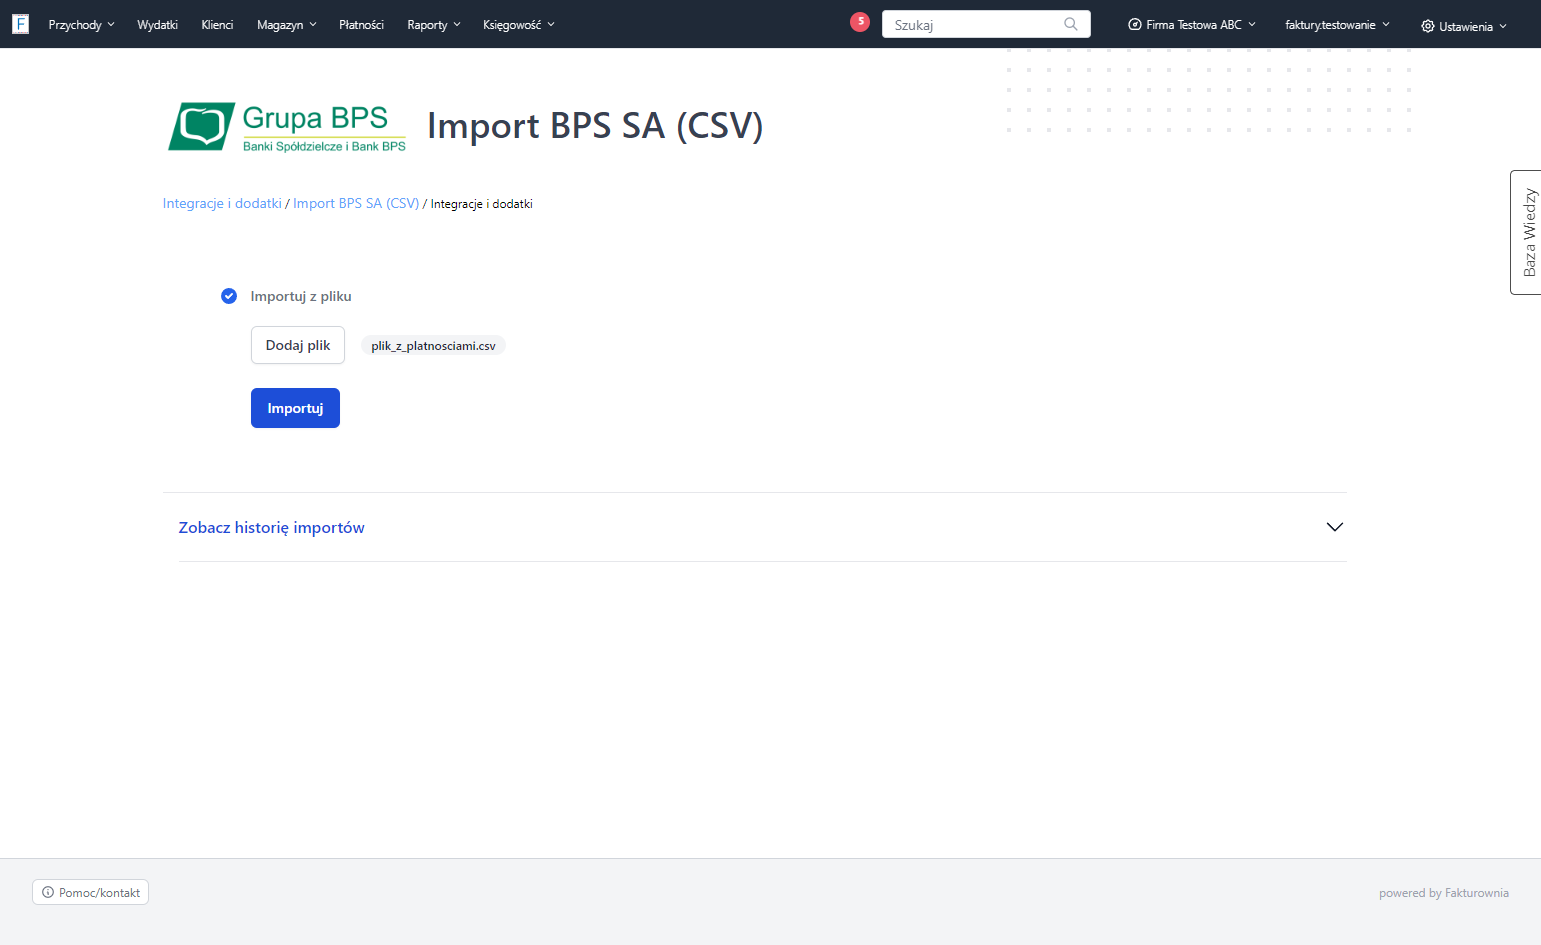Open the faktury.testowanie account menu
Viewport: 1541px width, 945px height.
coord(1337,24)
